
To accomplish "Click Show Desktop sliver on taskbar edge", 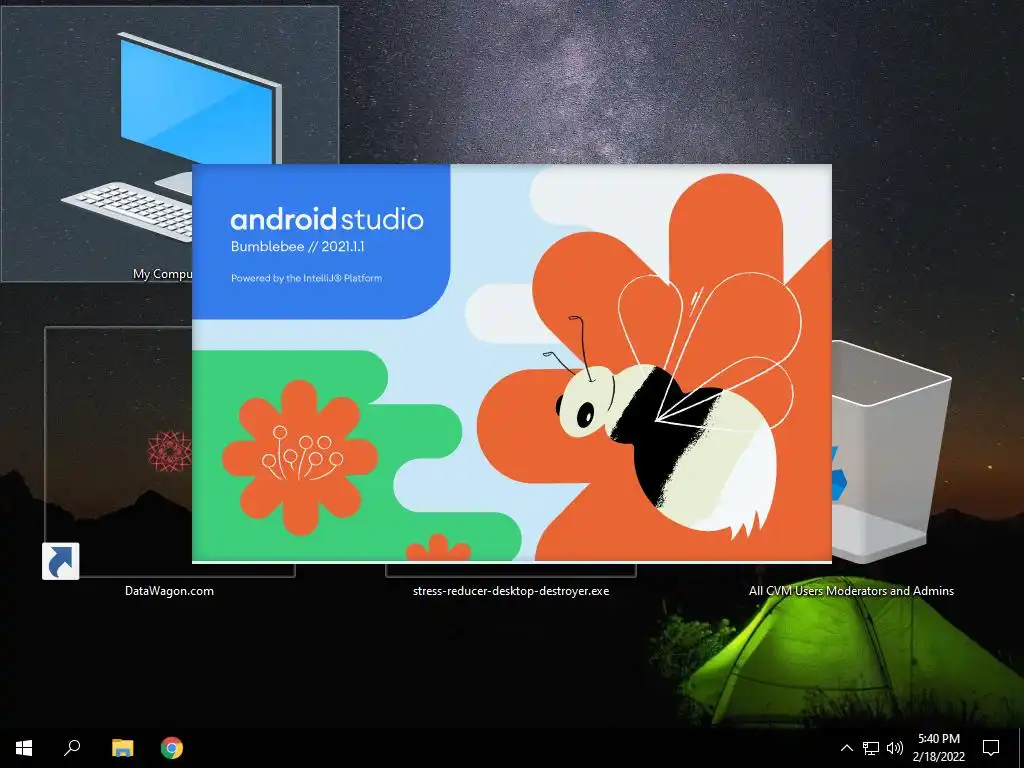I will pos(1021,748).
